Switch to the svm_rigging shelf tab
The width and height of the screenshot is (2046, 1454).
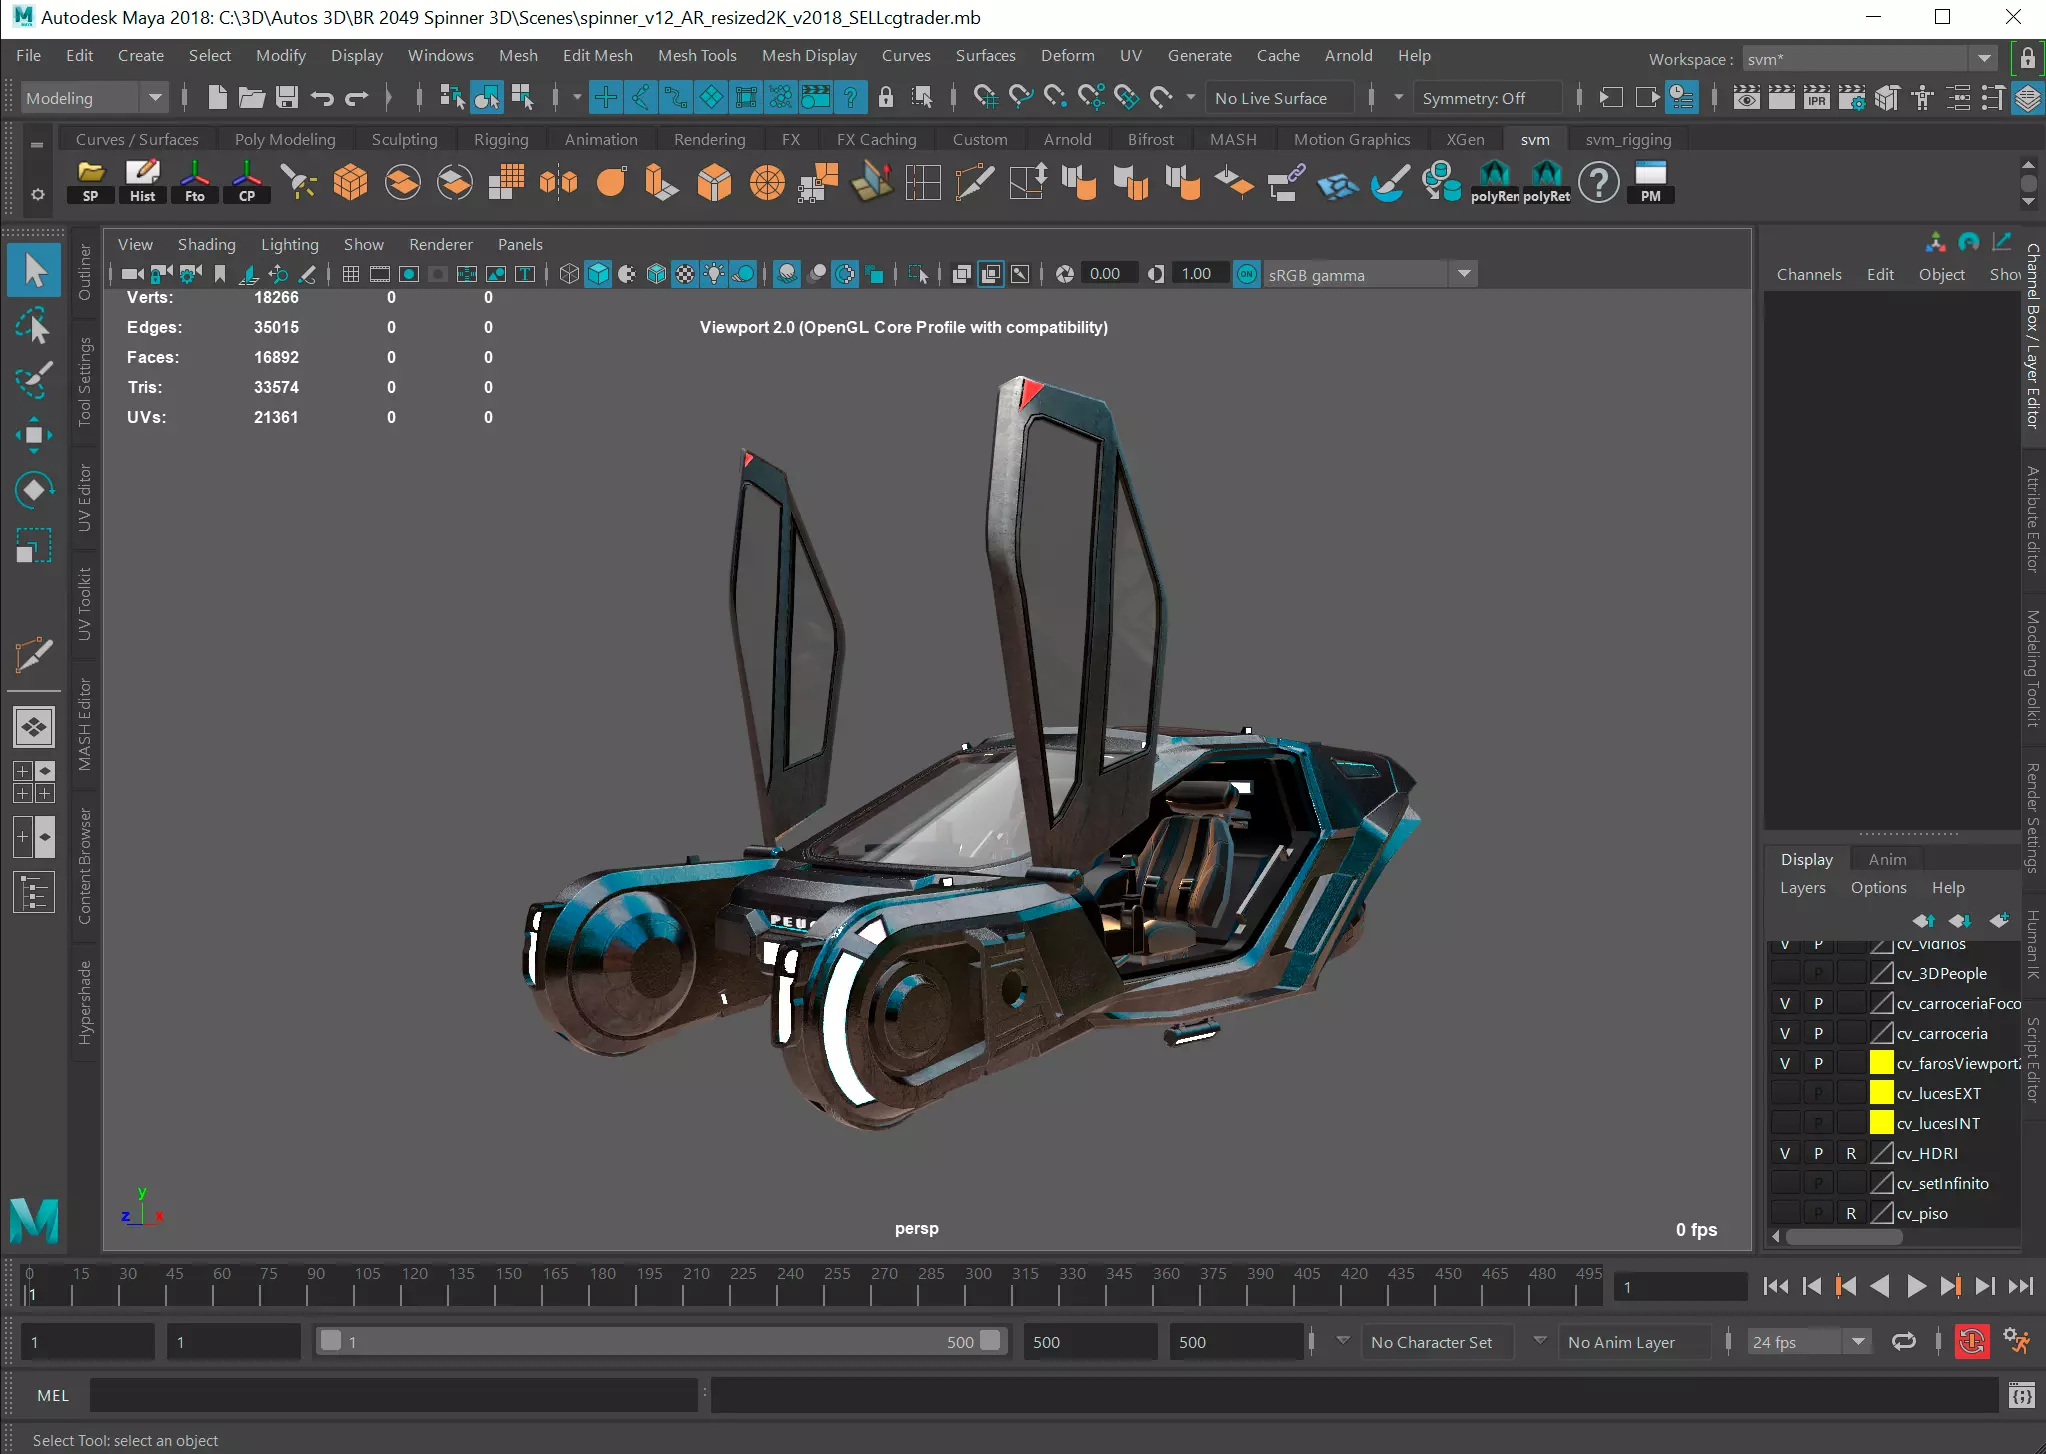pos(1628,139)
